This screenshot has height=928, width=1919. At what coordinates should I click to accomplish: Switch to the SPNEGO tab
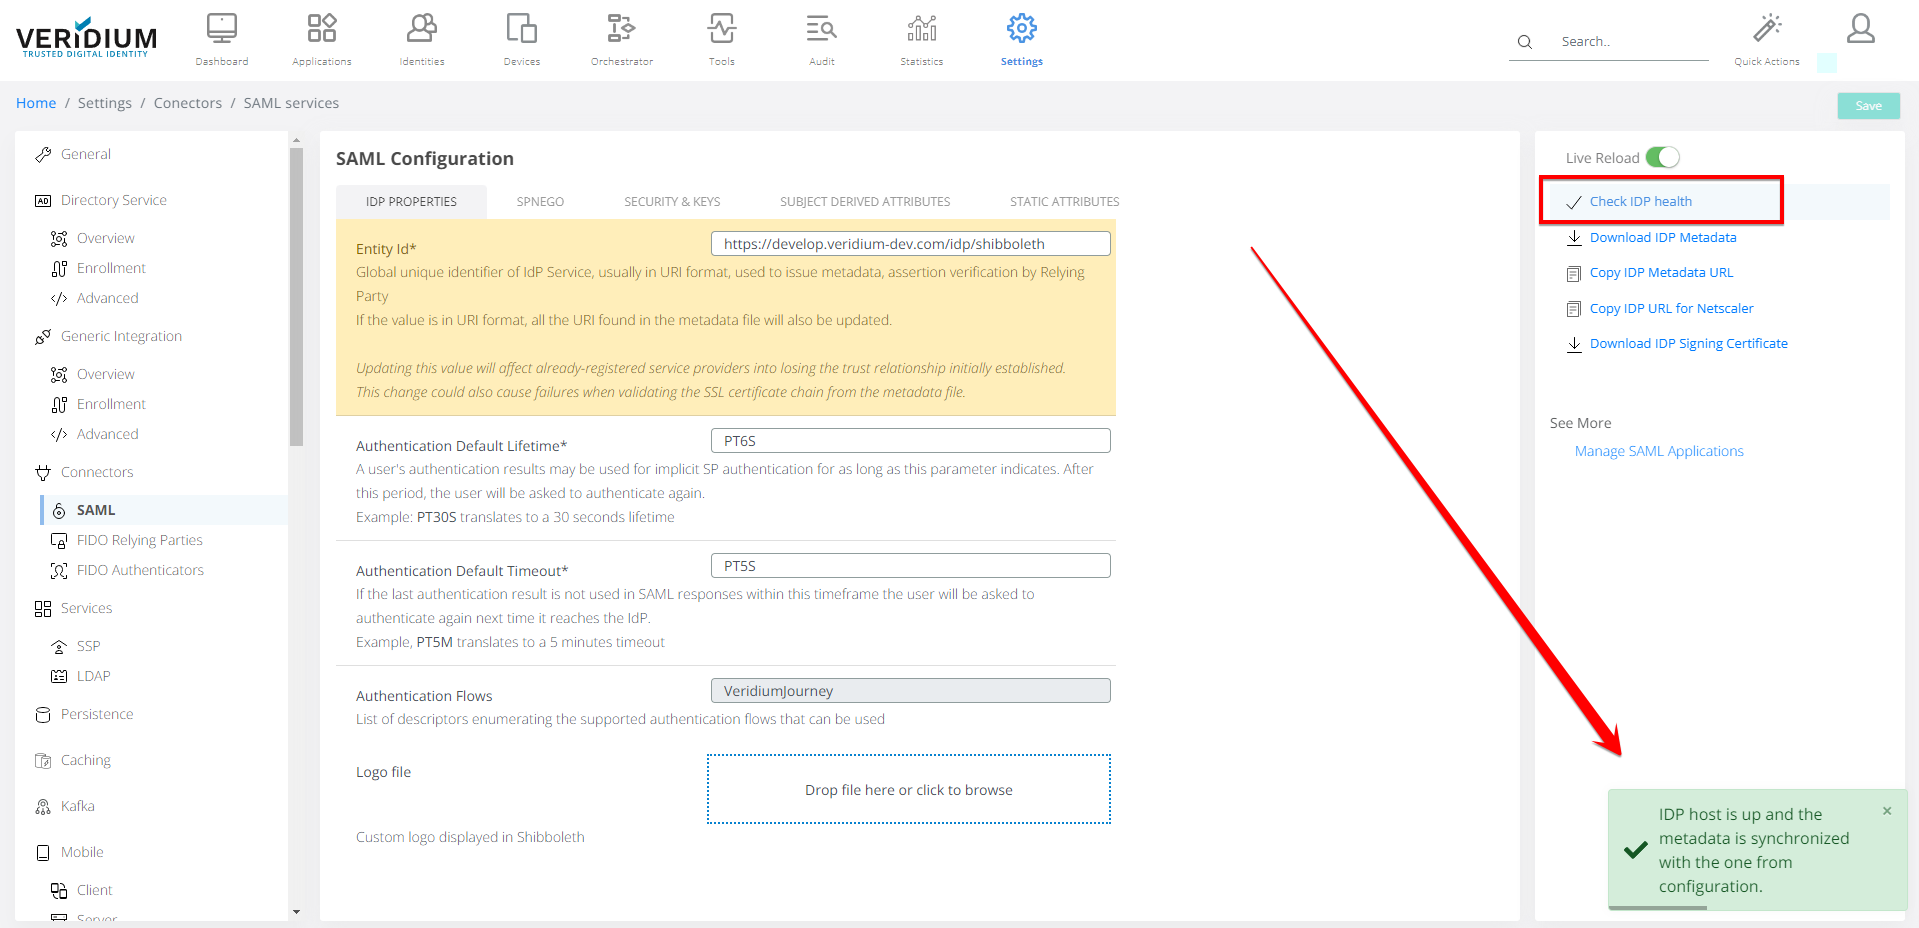(540, 202)
